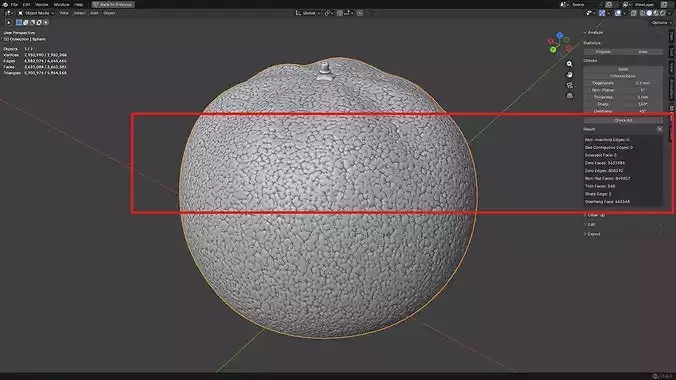Toggle the camera view icon
The height and width of the screenshot is (380, 676).
[570, 85]
